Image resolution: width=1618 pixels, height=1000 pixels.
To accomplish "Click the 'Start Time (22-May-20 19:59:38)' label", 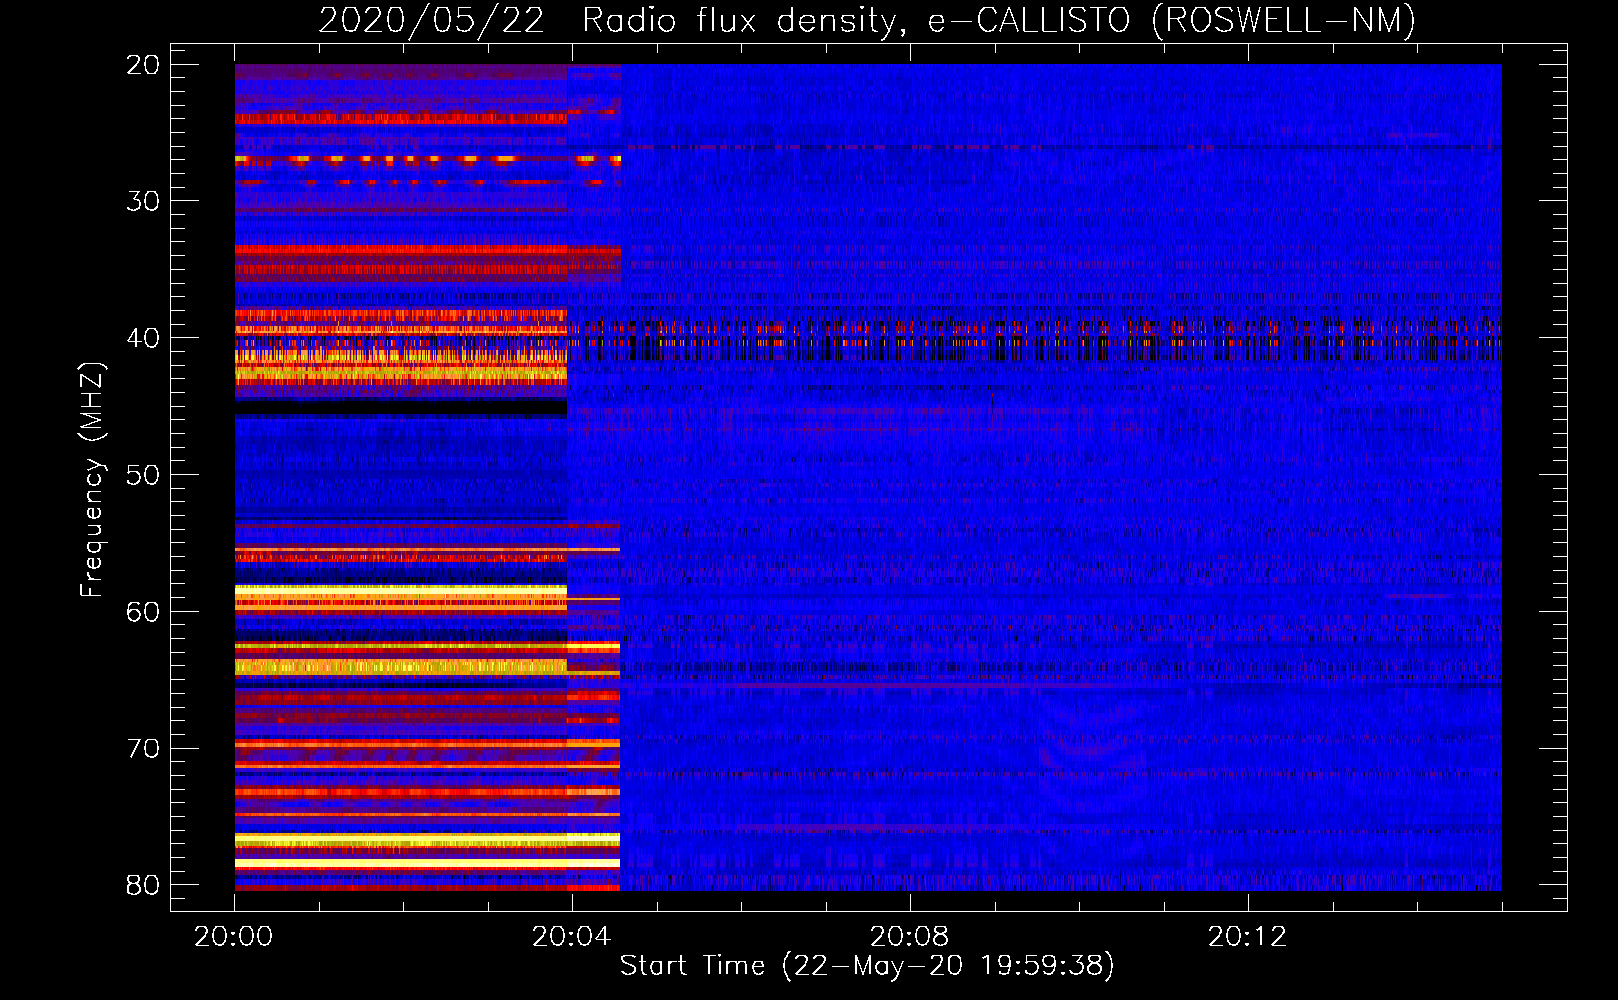I will tap(867, 966).
